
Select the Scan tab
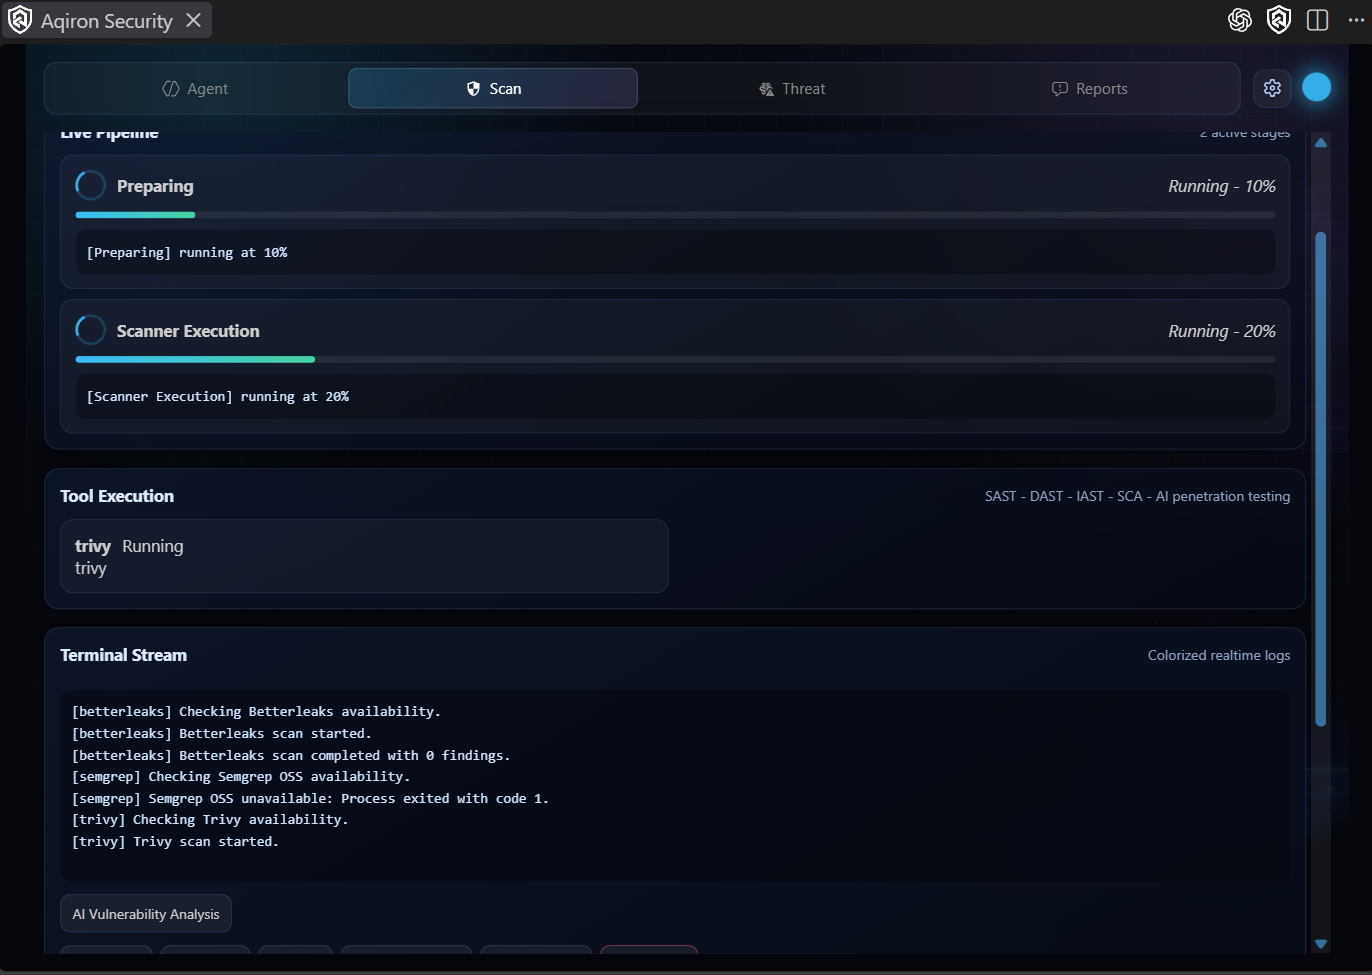493,89
